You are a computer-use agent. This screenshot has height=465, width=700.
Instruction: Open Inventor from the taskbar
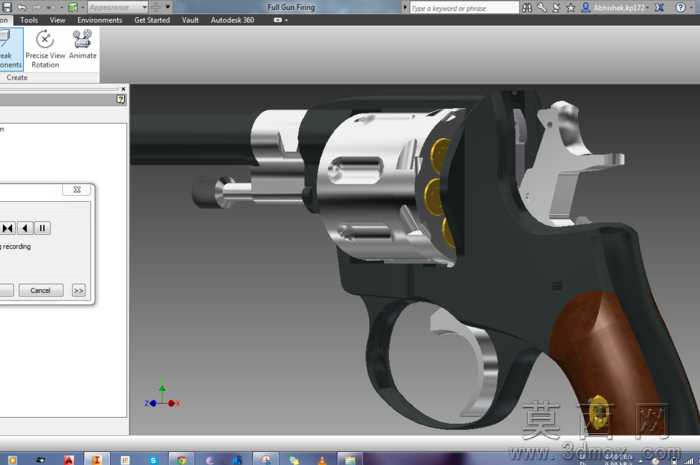pyautogui.click(x=97, y=459)
